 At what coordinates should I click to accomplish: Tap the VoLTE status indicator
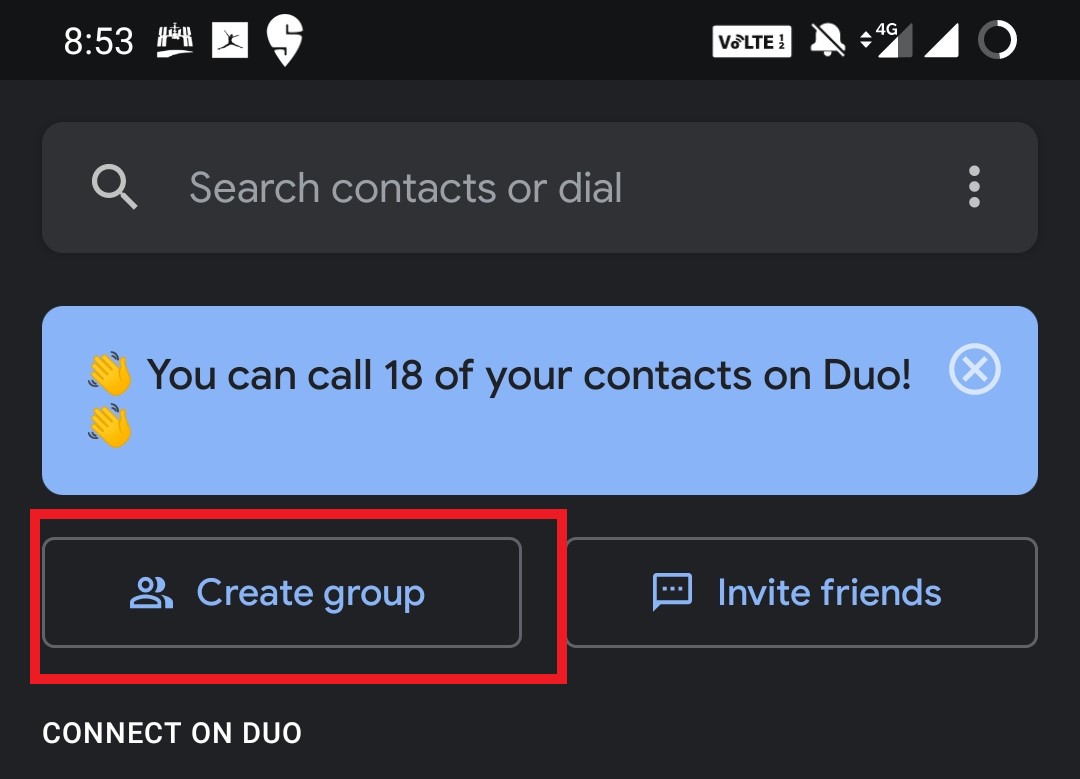751,40
